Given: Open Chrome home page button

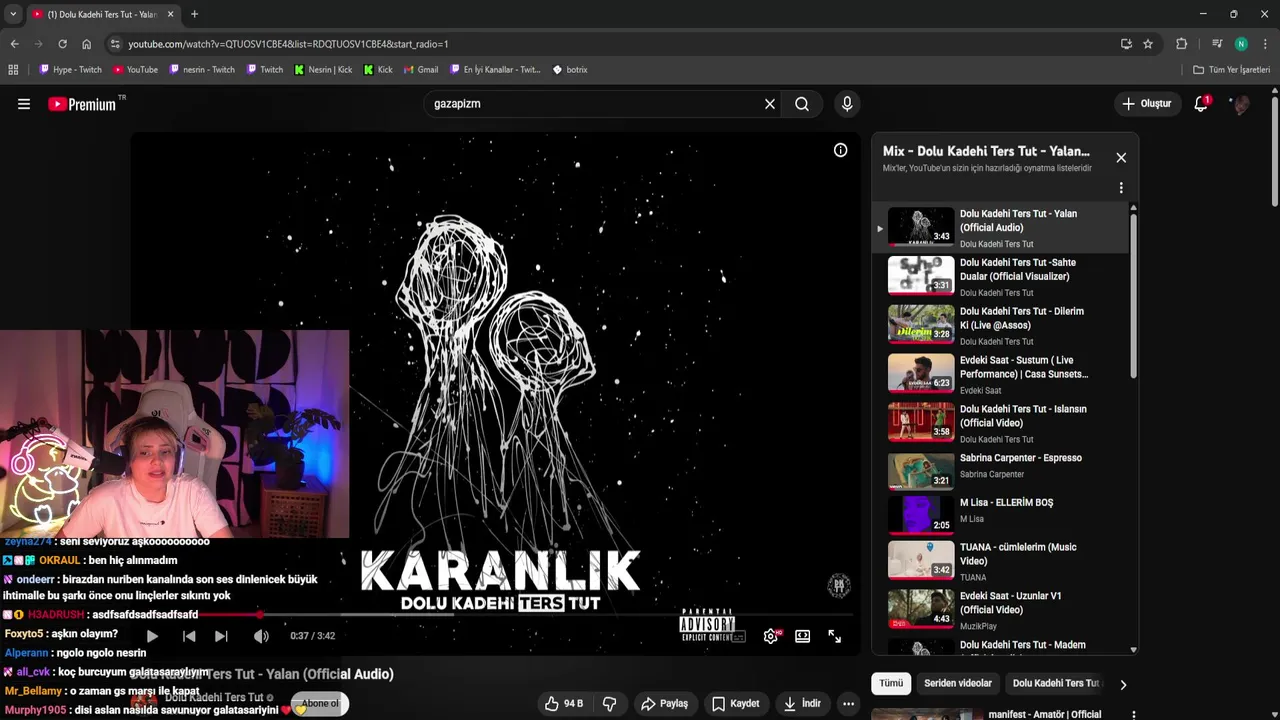Looking at the screenshot, I should tap(86, 44).
